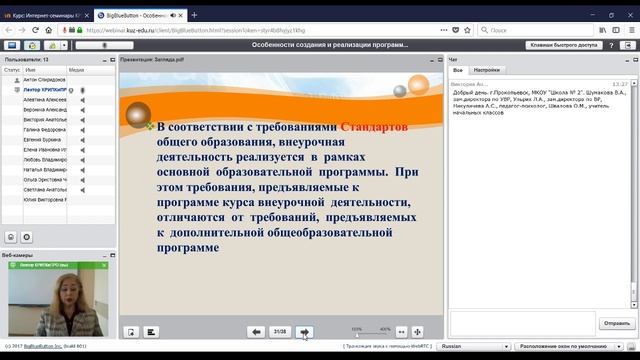Click the lecturer webcam video feed
This screenshot has height=360, width=640.
(x=58, y=302)
